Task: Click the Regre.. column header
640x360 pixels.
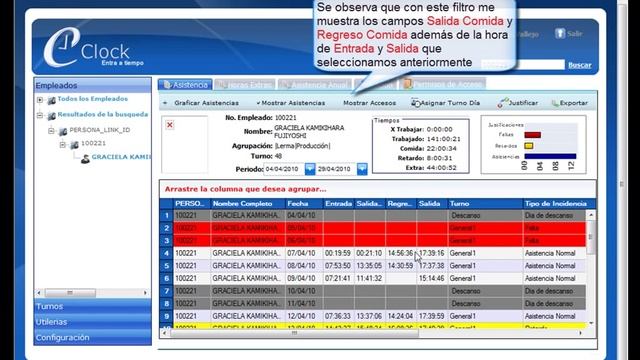Action: point(400,204)
